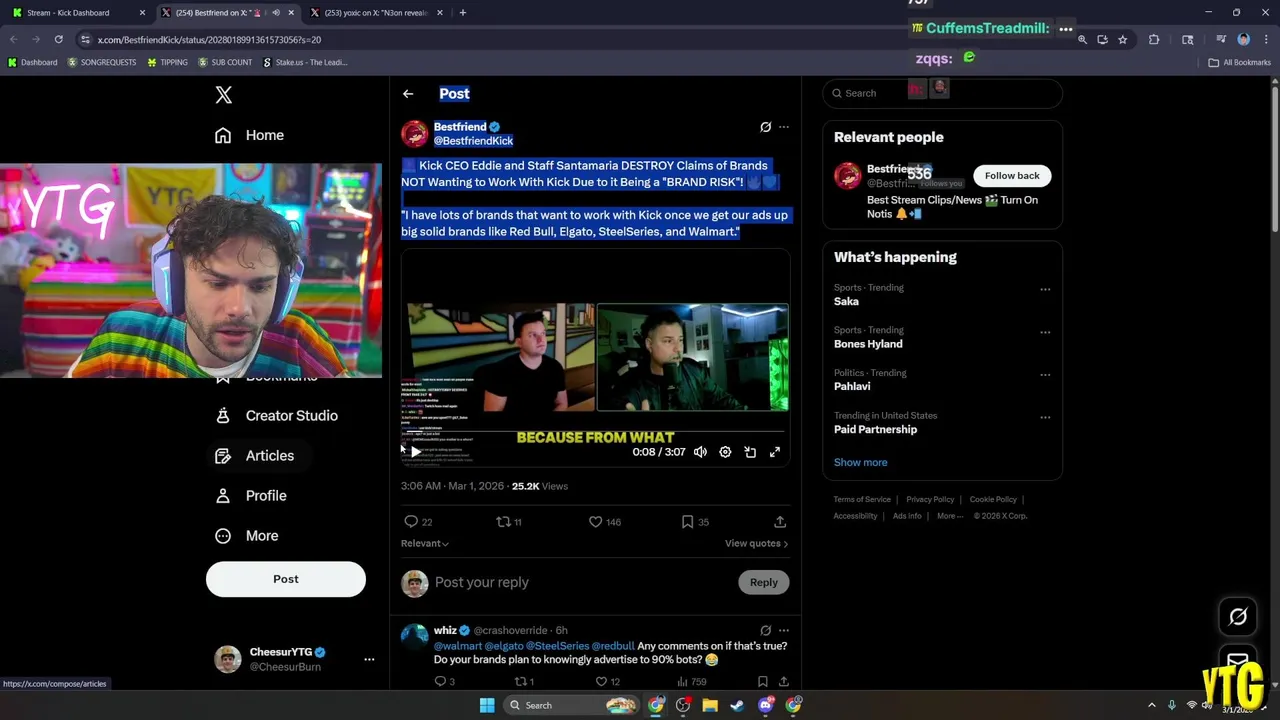Click the video progress bar

[595, 433]
